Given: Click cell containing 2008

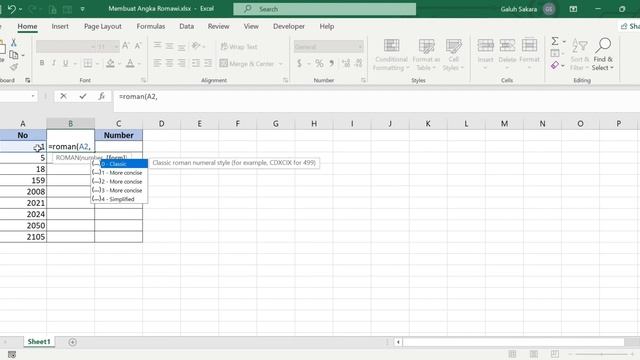Looking at the screenshot, I should click(23, 191).
